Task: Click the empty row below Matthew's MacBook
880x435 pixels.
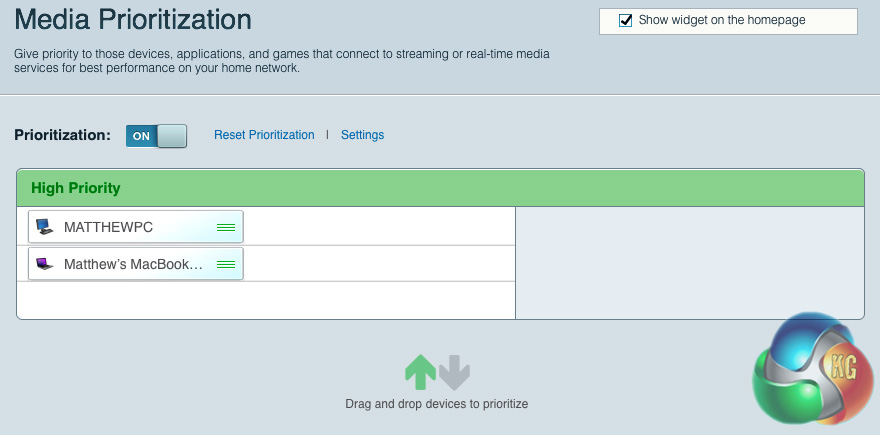Action: tap(266, 300)
